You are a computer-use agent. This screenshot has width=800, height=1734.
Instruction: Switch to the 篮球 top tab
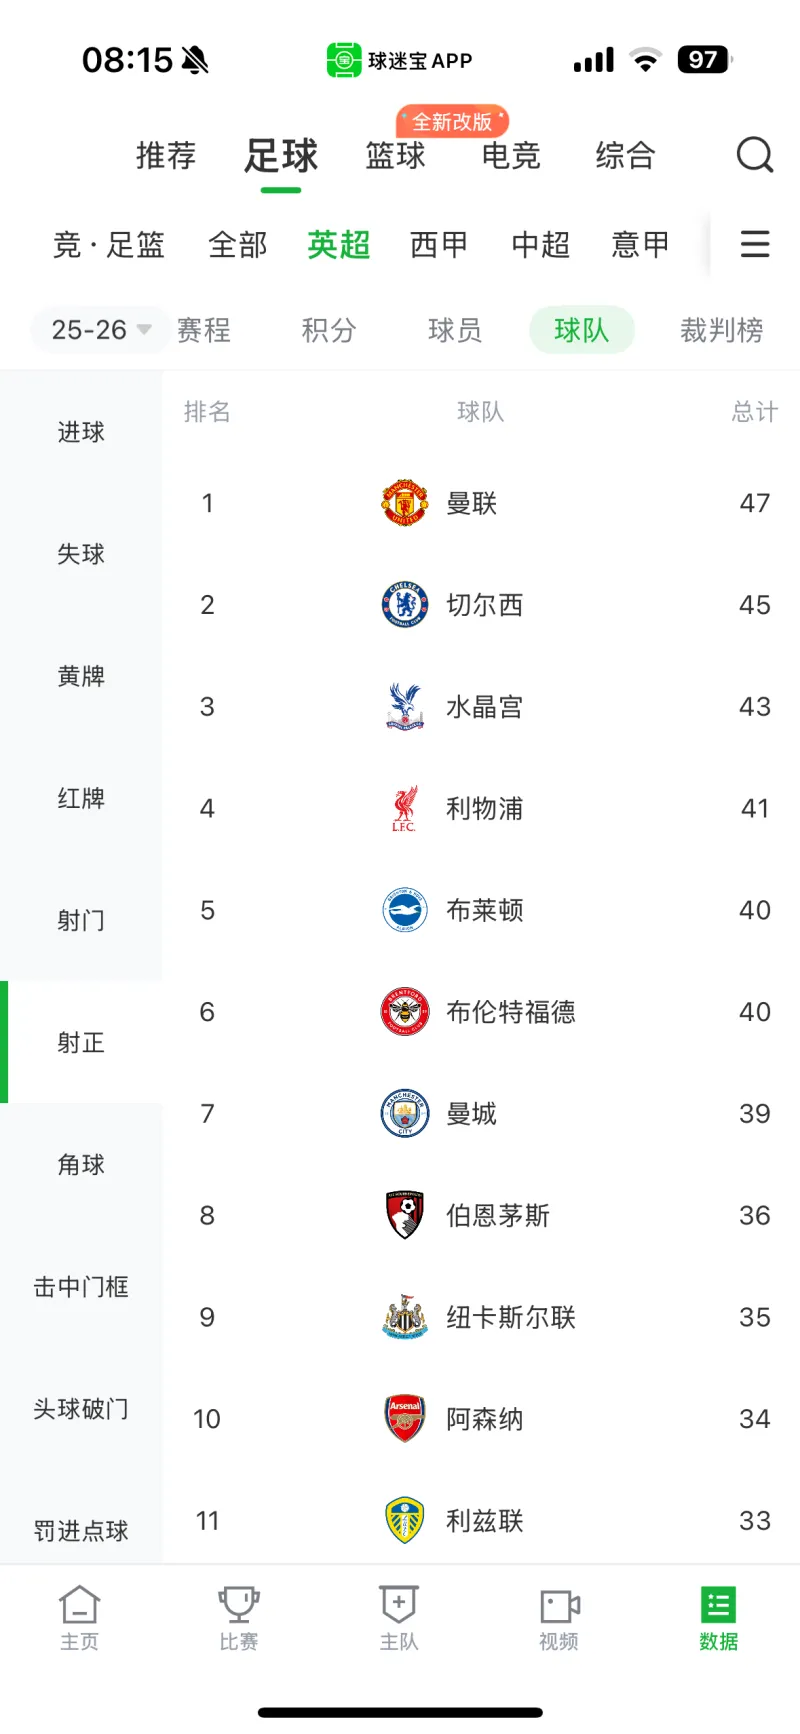(395, 156)
